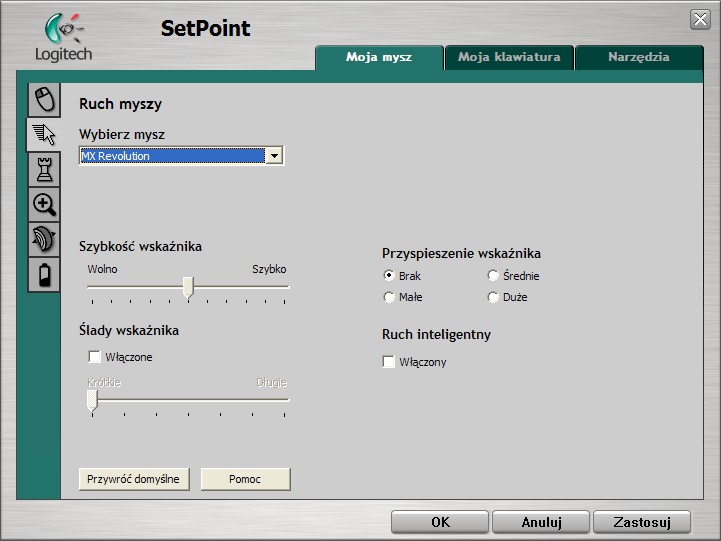Image resolution: width=721 pixels, height=541 pixels.
Task: Select the Brak acceleration option
Action: pos(389,275)
